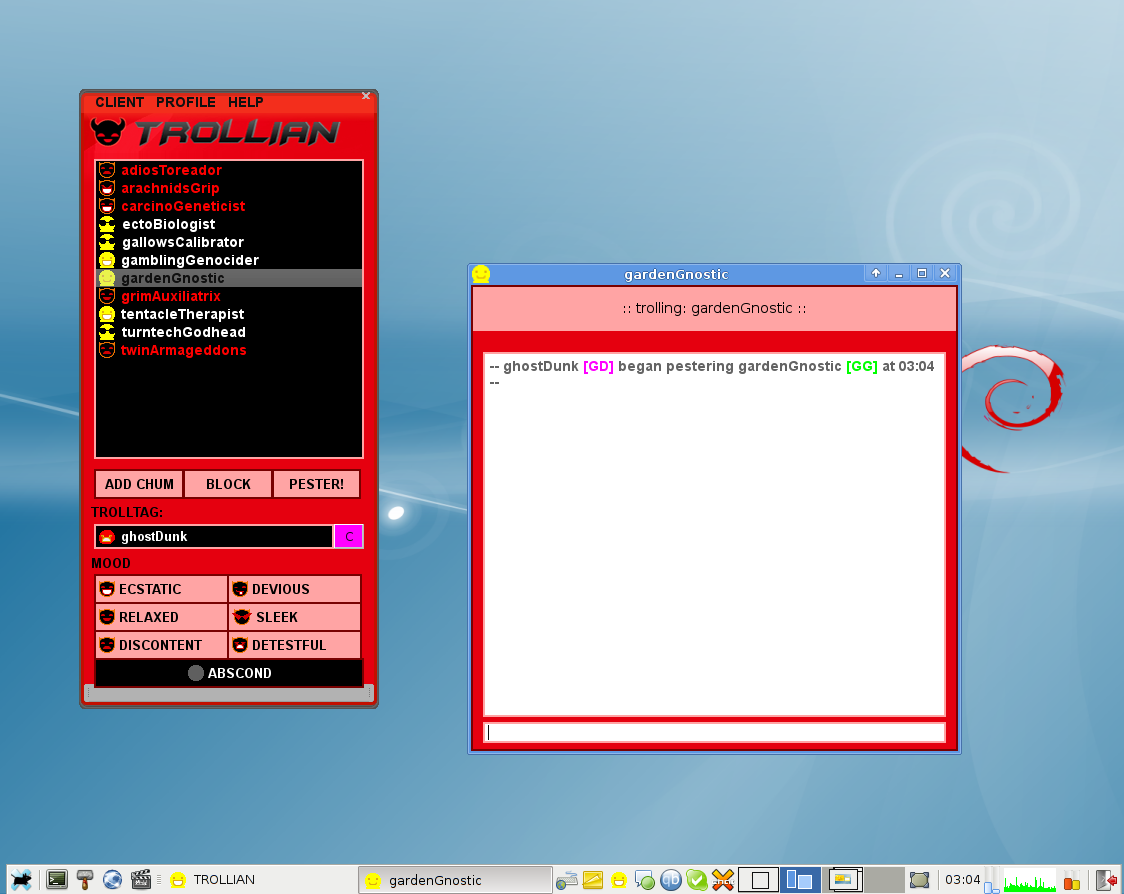Screen dimensions: 1124x894
Task: Click the sunglasses icon next to ectoBiologist
Action: click(107, 225)
